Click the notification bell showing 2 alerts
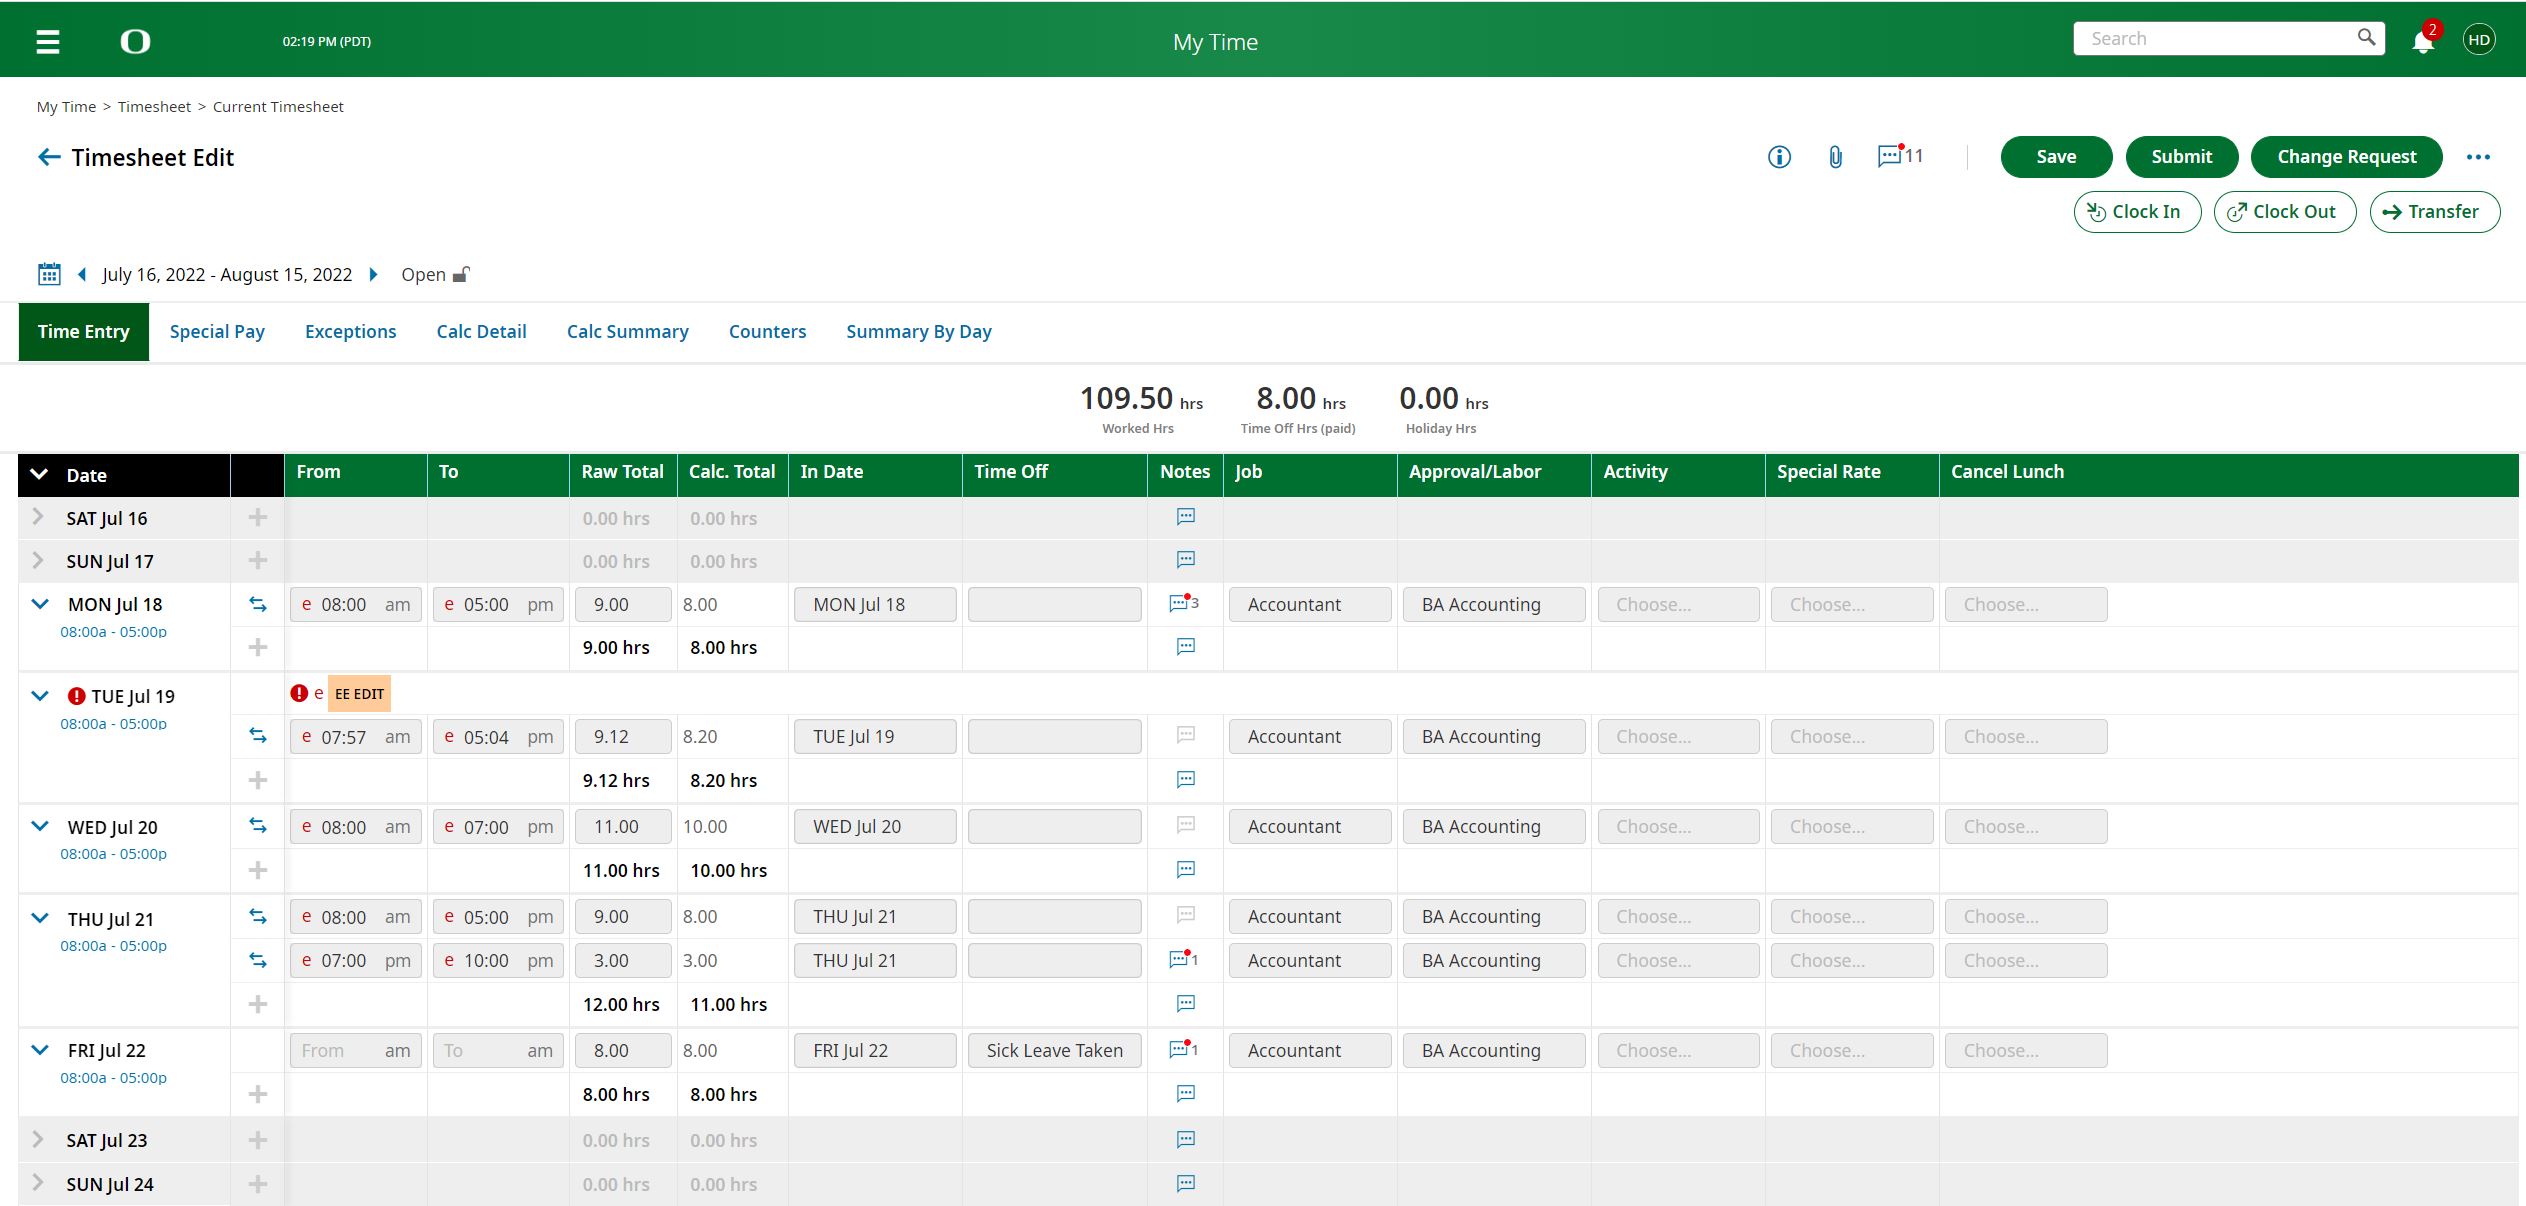 (2423, 40)
